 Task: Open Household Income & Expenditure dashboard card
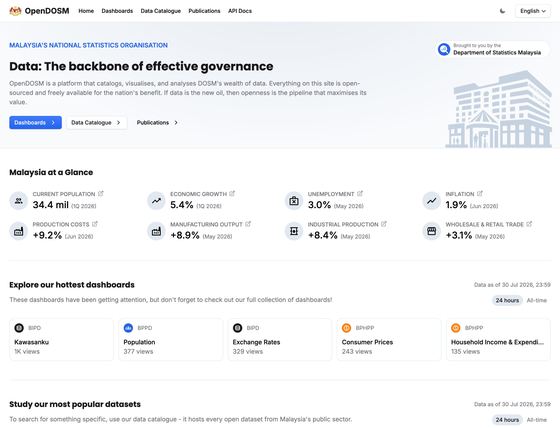(498, 339)
